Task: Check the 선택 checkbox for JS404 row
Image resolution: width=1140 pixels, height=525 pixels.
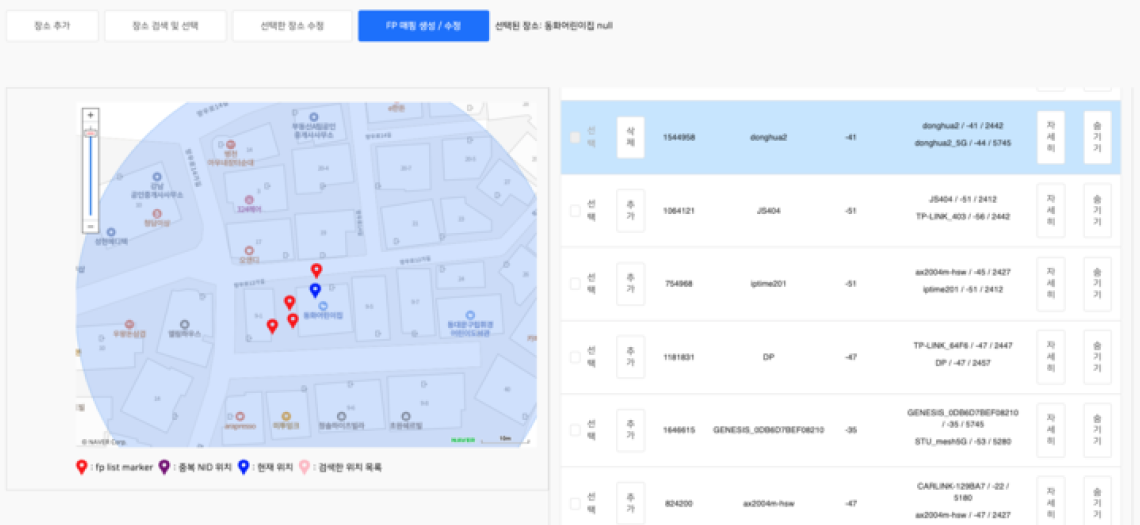Action: (x=575, y=211)
